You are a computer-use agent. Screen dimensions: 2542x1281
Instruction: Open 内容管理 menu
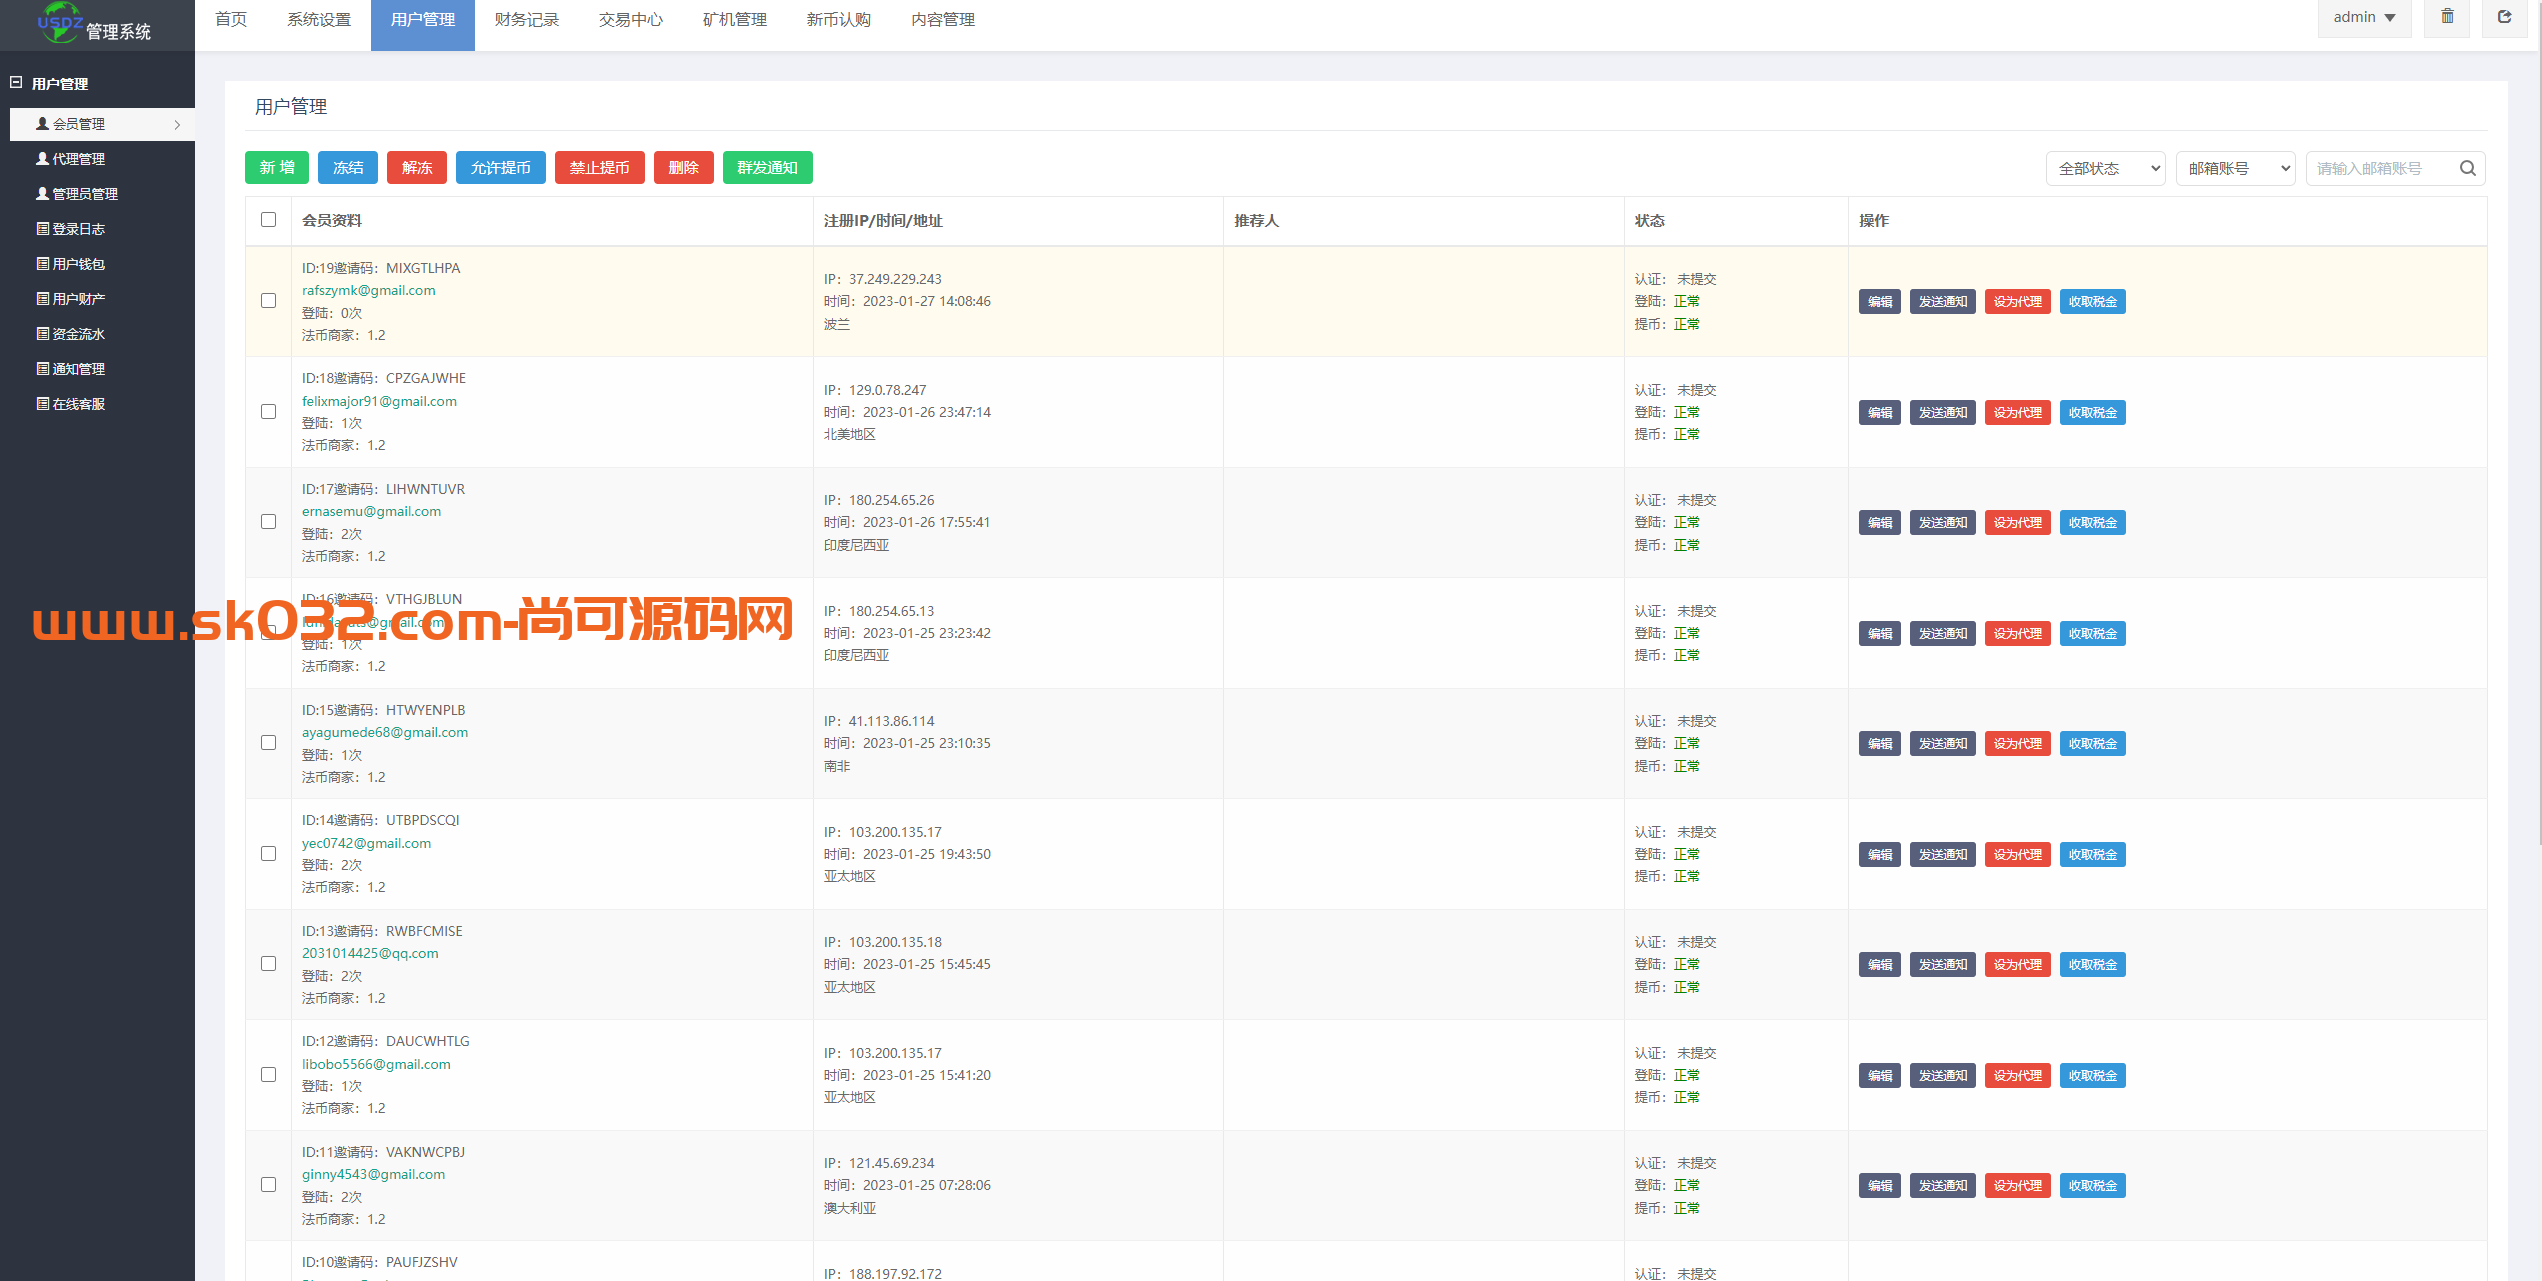[x=943, y=20]
